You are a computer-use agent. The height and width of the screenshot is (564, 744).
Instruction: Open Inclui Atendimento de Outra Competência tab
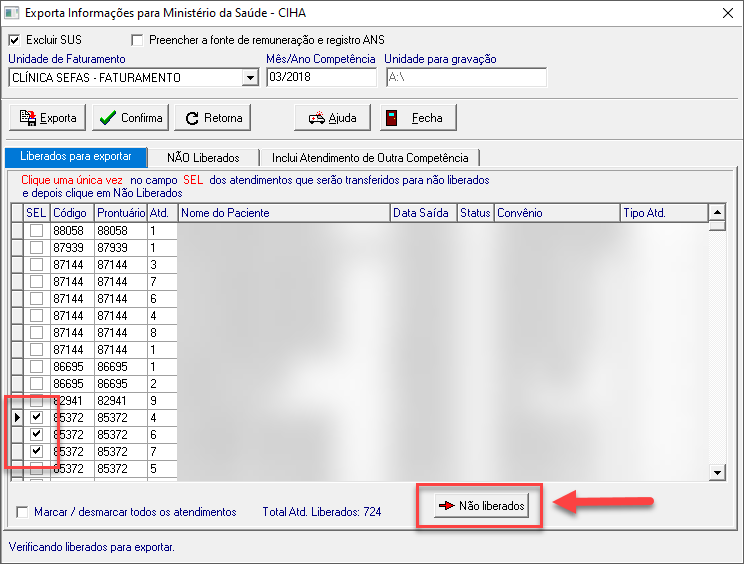pos(370,157)
